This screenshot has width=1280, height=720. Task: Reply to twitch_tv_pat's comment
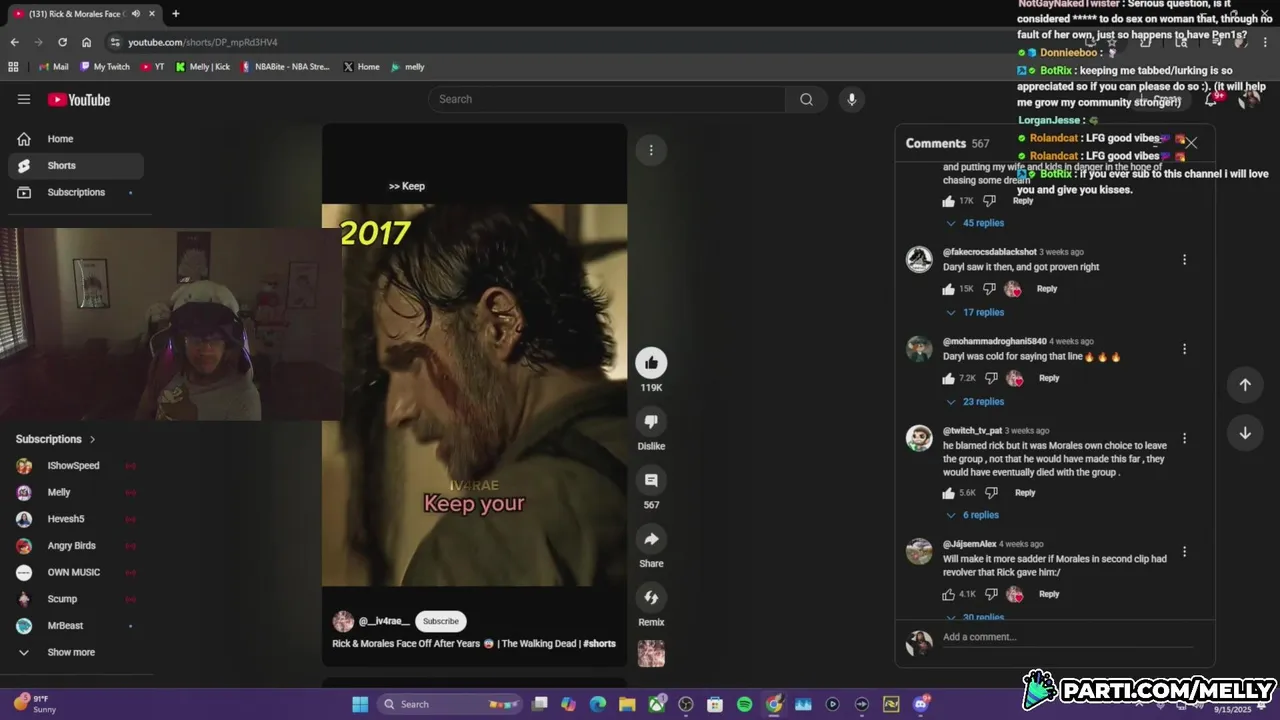point(1025,493)
